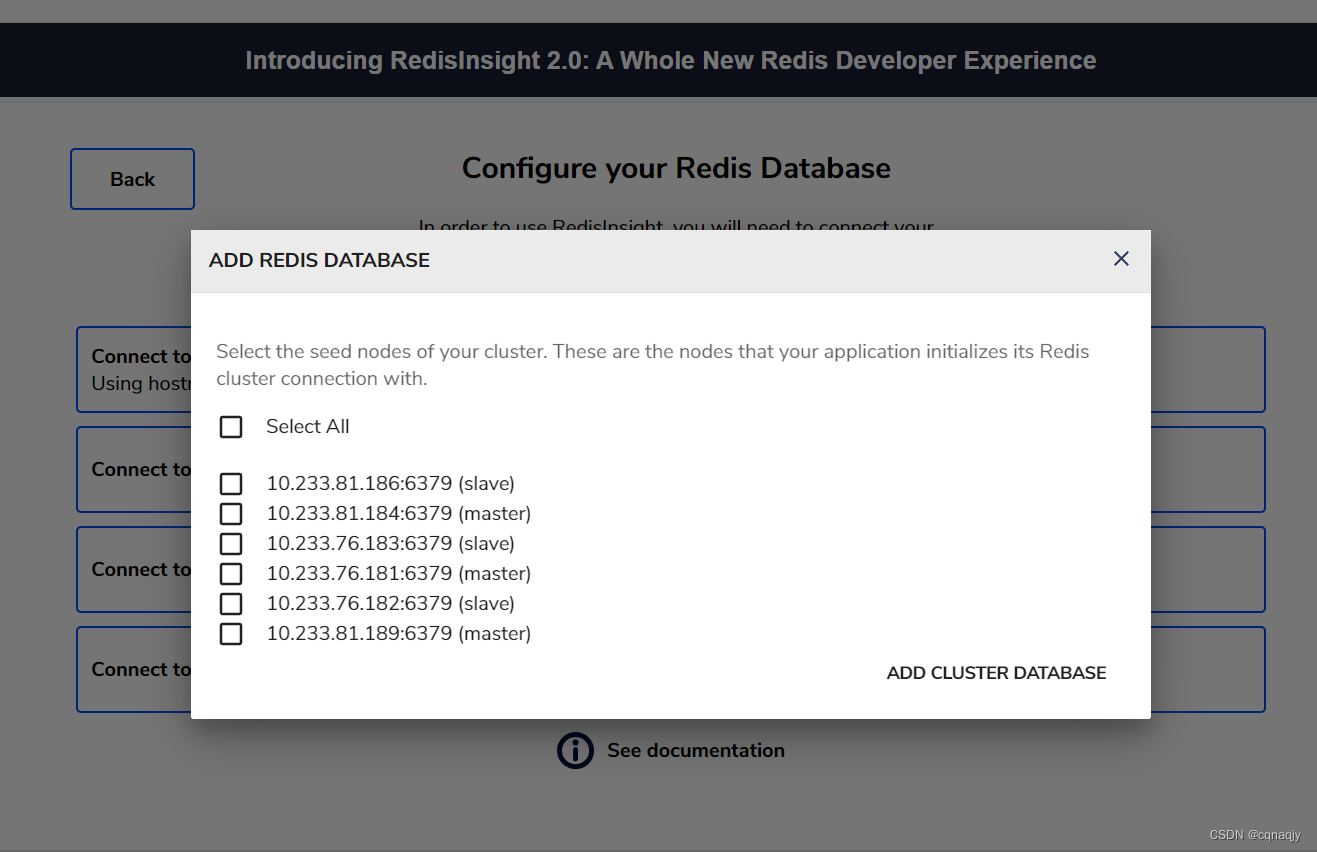Screen dimensions: 1317x852
Task: Tick checkbox for 10.233.76.183:6379 slave
Action: [231, 544]
